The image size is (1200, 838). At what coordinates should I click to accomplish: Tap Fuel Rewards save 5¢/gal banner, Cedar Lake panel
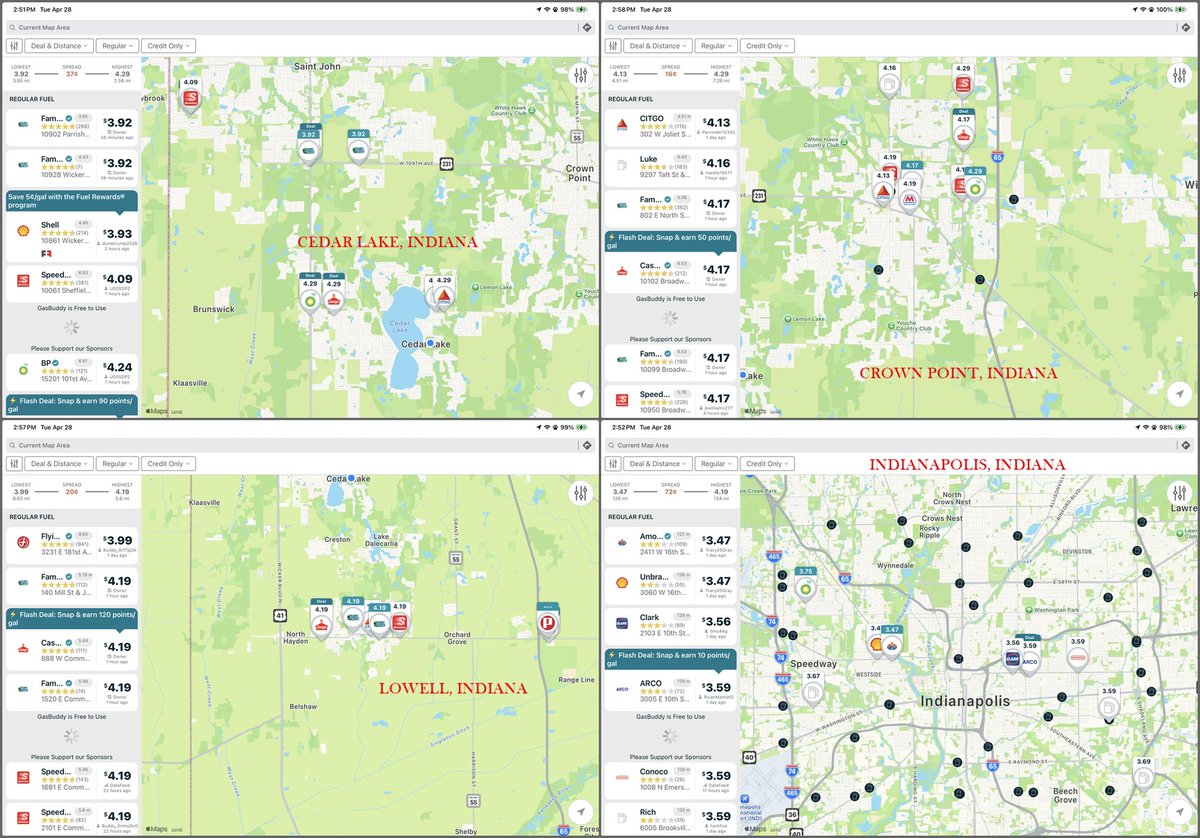70,200
